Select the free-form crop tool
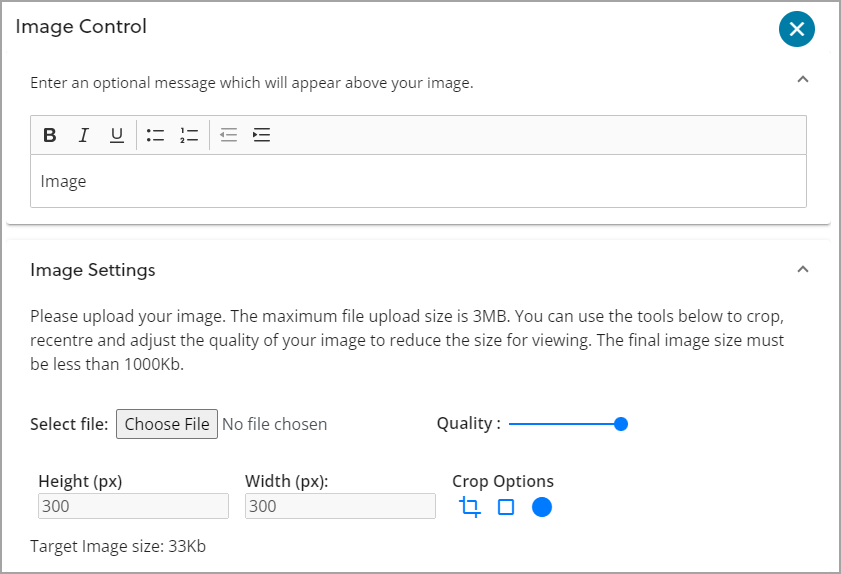 pos(470,507)
